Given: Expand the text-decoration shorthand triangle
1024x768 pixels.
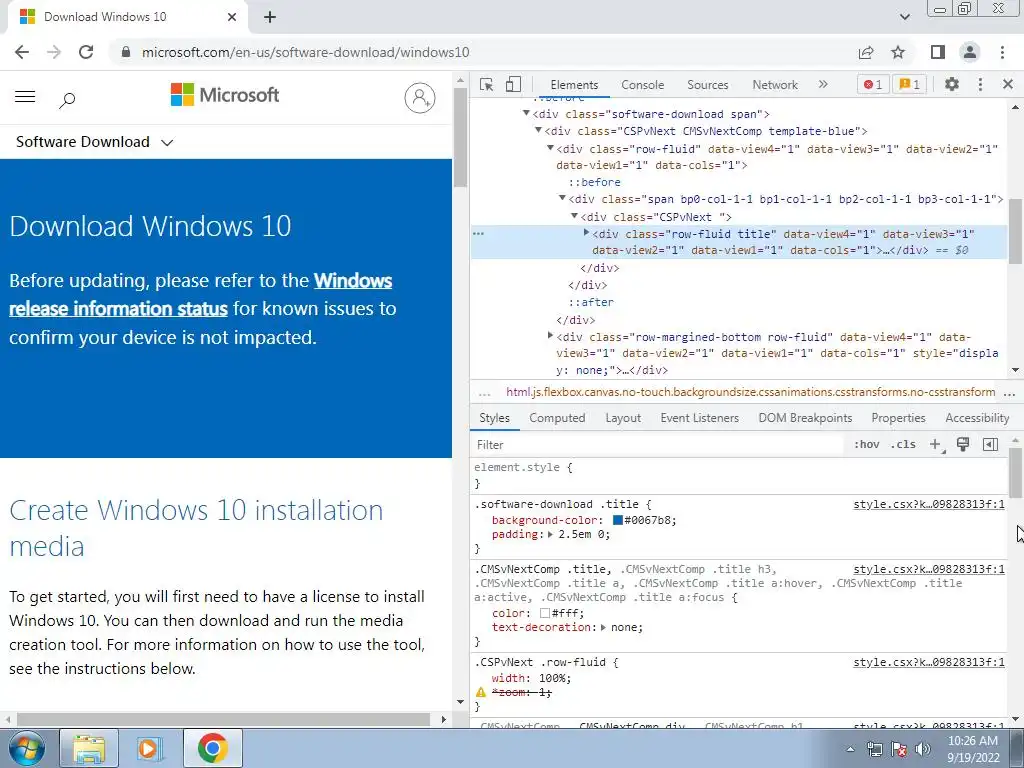Looking at the screenshot, I should point(603,627).
